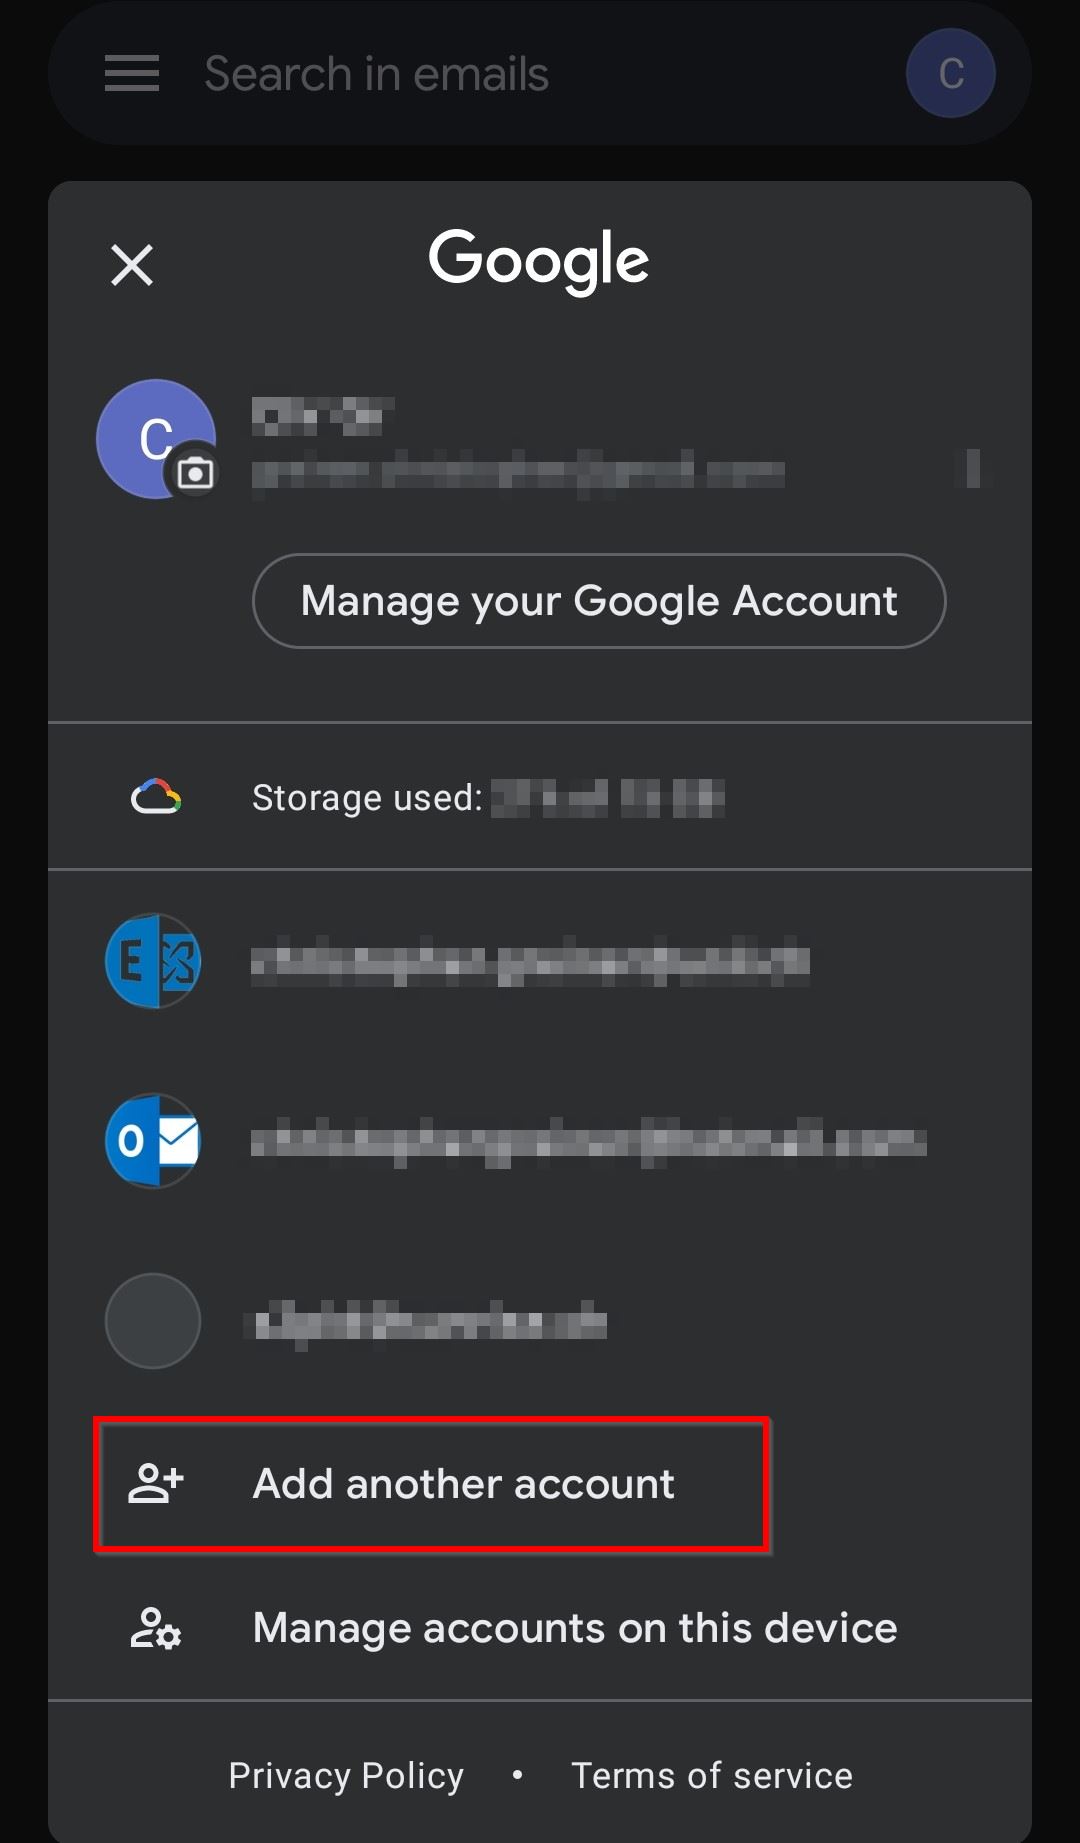Open the Privacy Policy link
Screen dimensions: 1080x1843
point(346,1775)
